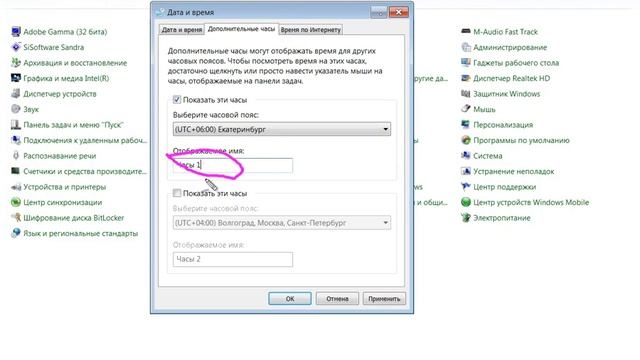Click Центр устройств Windows Mobile icon

coord(466,202)
